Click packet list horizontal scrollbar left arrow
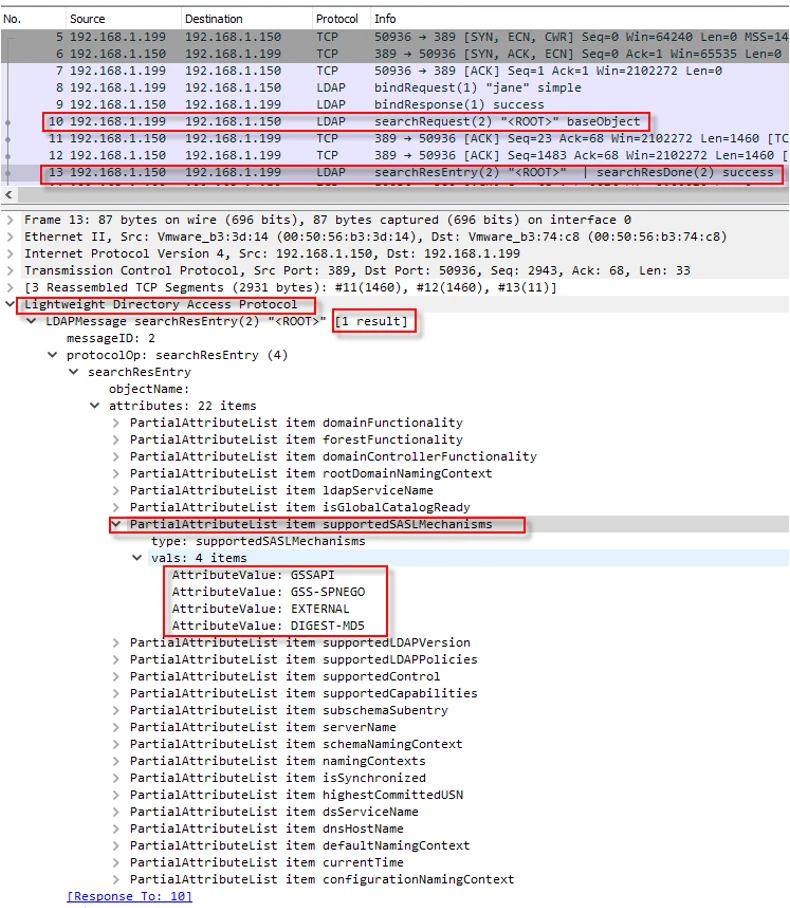Viewport: 790px width, 908px height. pyautogui.click(x=9, y=195)
